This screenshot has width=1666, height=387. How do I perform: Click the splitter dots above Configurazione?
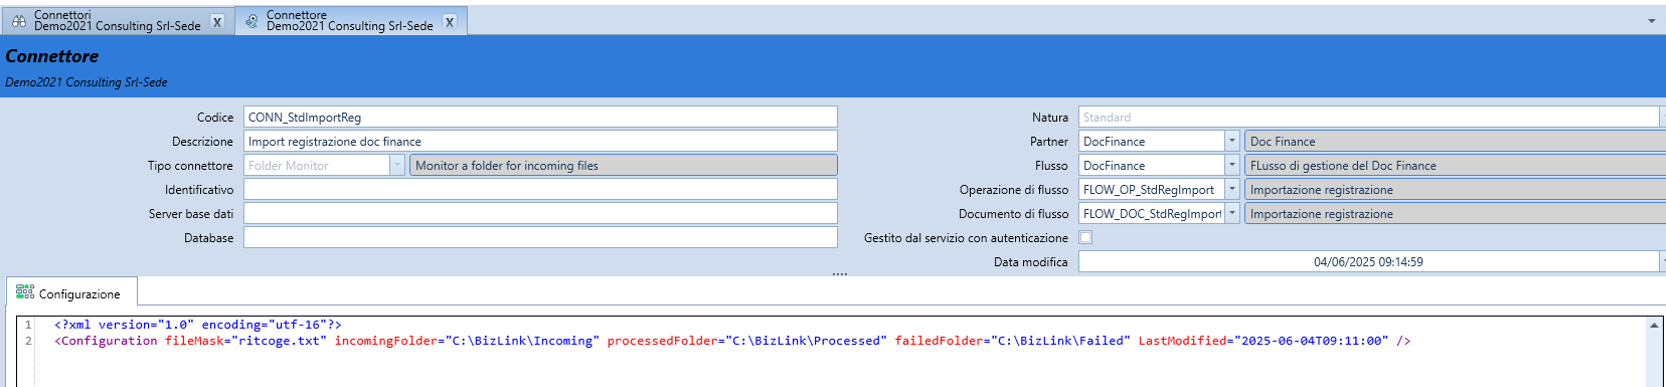(839, 273)
